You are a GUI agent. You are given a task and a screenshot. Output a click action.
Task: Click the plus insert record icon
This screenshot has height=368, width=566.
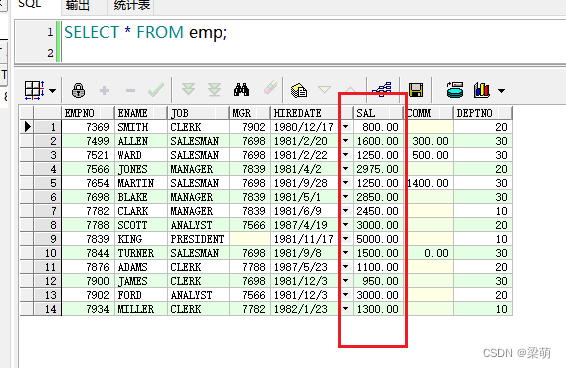point(104,90)
